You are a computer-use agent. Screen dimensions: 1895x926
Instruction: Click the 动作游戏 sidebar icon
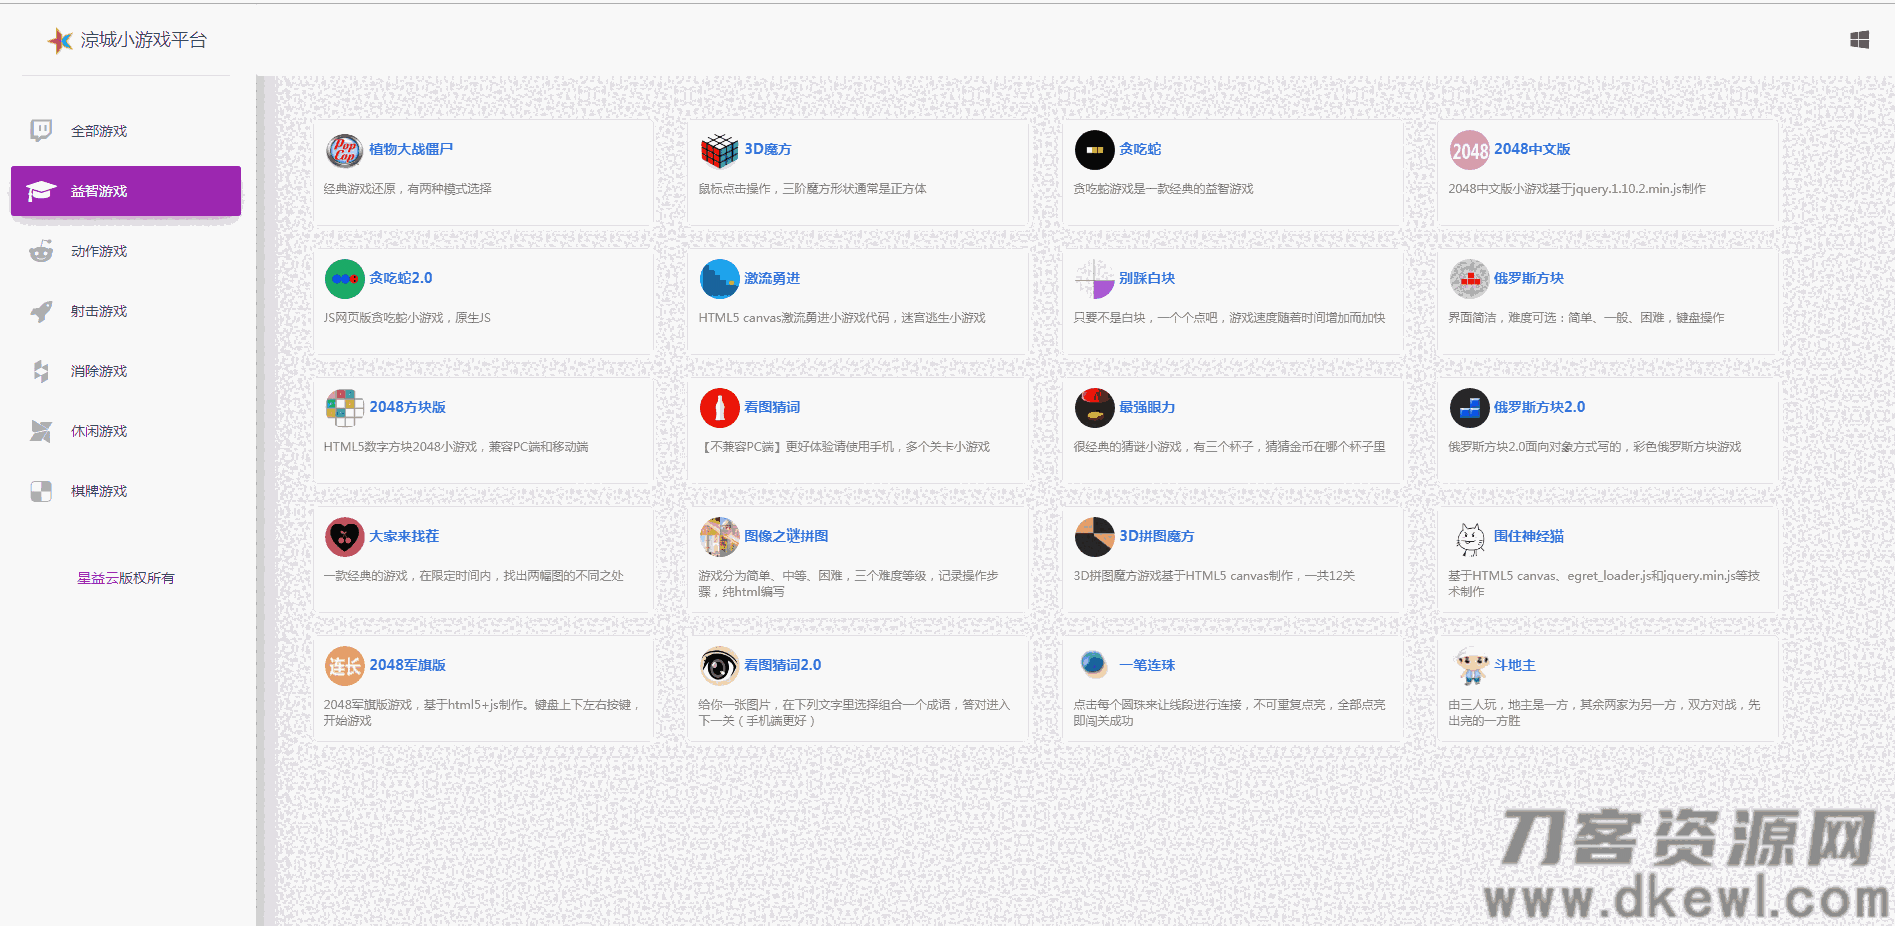tap(41, 251)
